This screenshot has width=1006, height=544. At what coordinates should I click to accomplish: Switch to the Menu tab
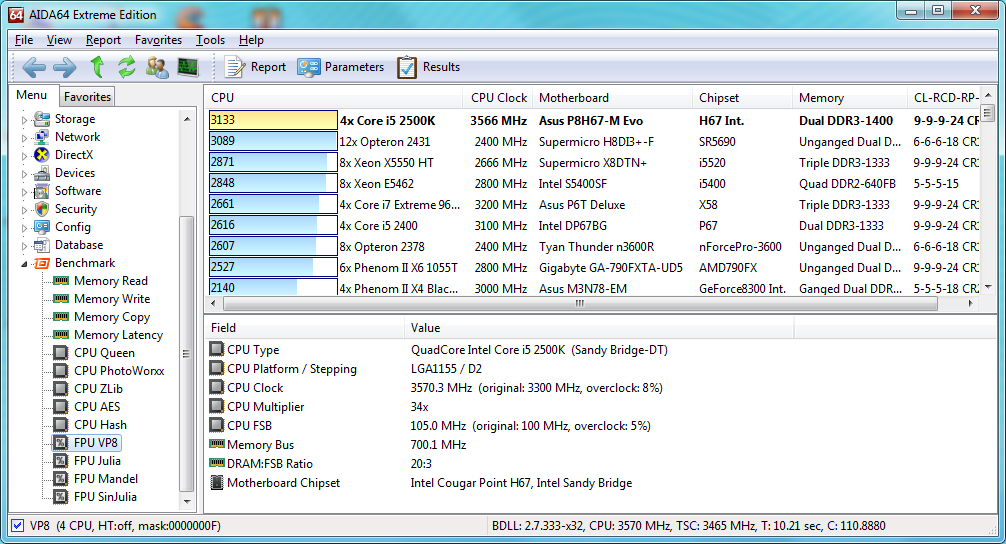click(32, 95)
